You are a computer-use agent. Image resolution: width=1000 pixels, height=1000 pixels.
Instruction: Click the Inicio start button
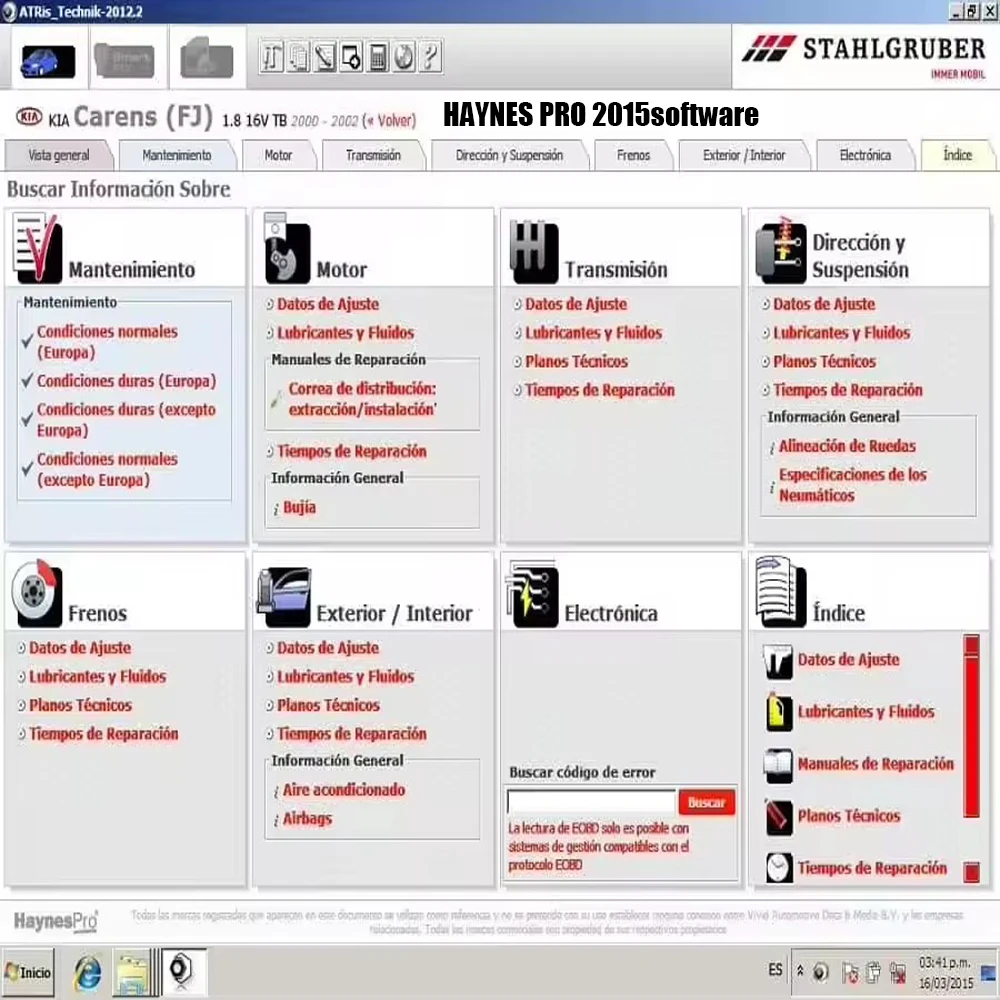pyautogui.click(x=28, y=972)
